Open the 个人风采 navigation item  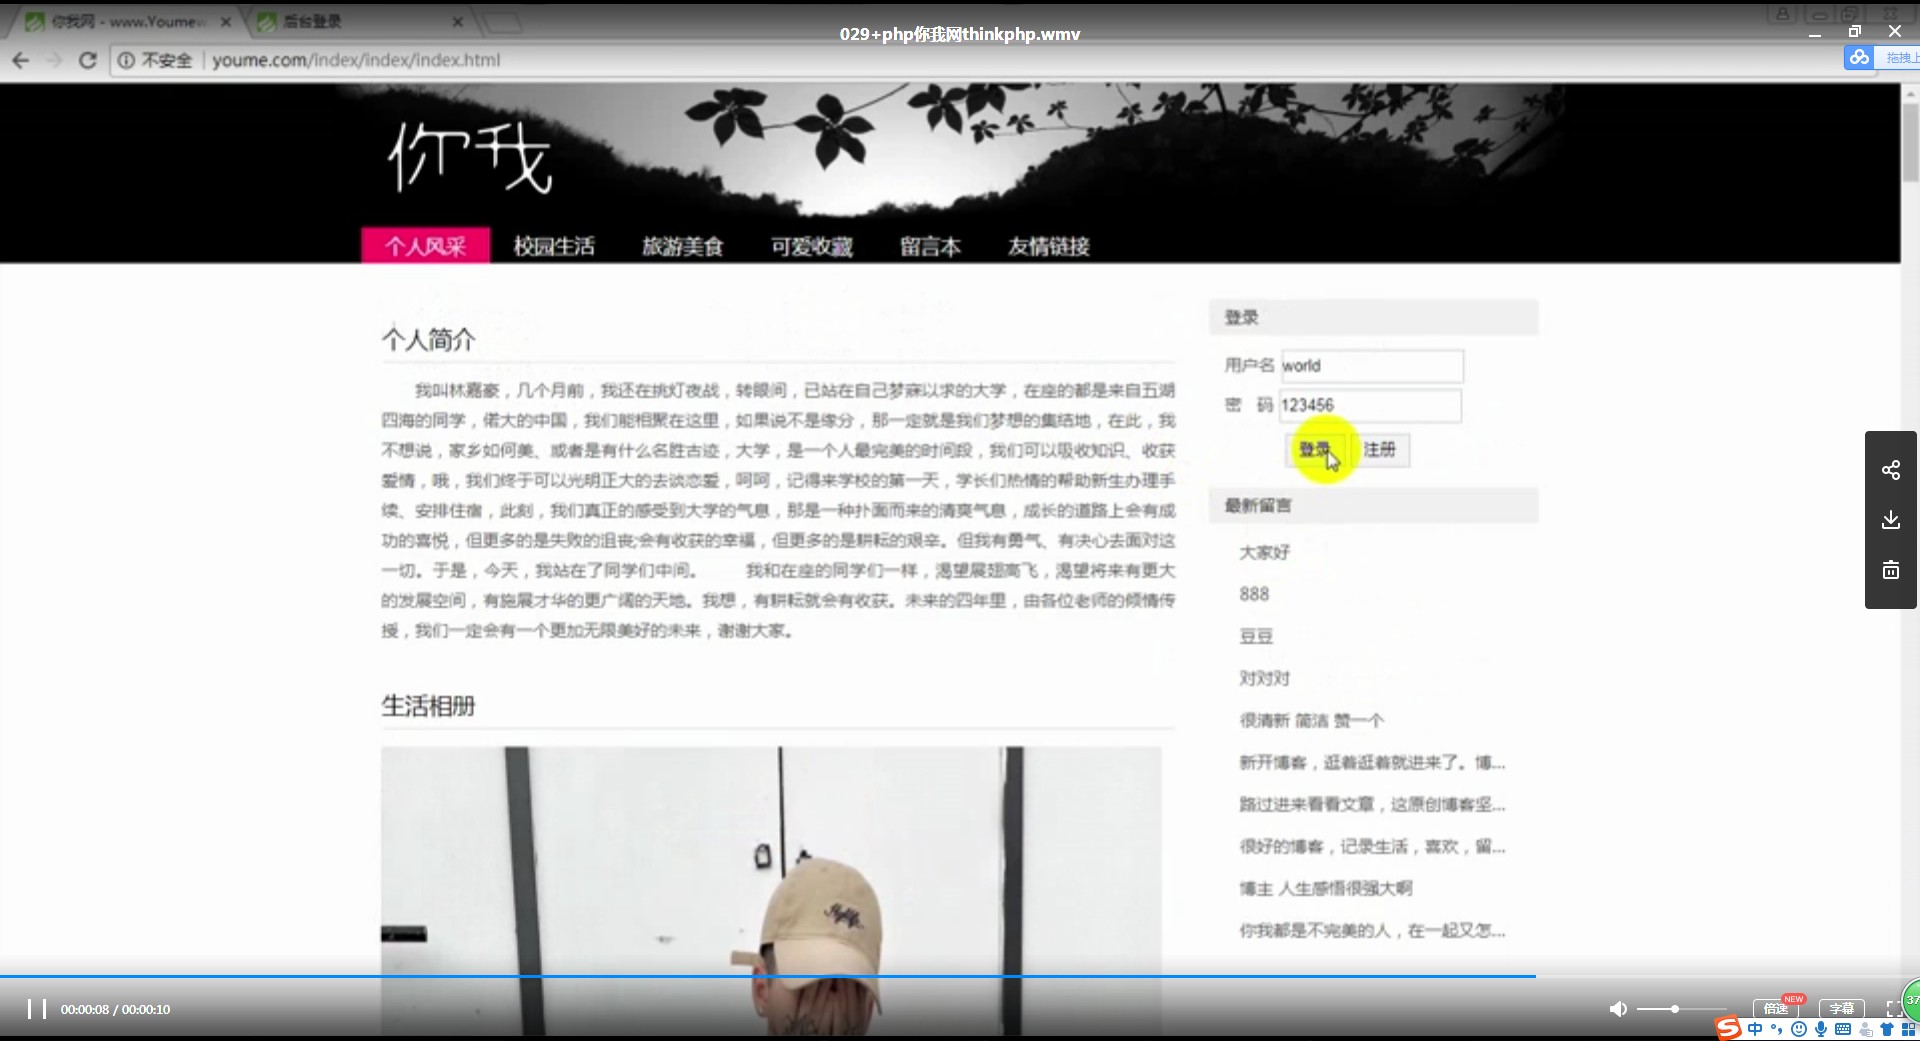point(426,246)
